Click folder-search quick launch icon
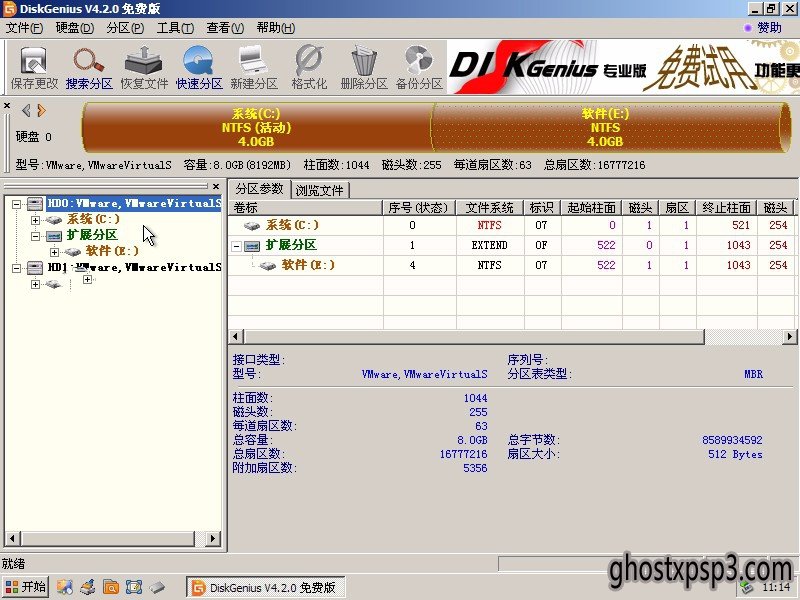Viewport: 800px width, 600px height. (x=111, y=588)
